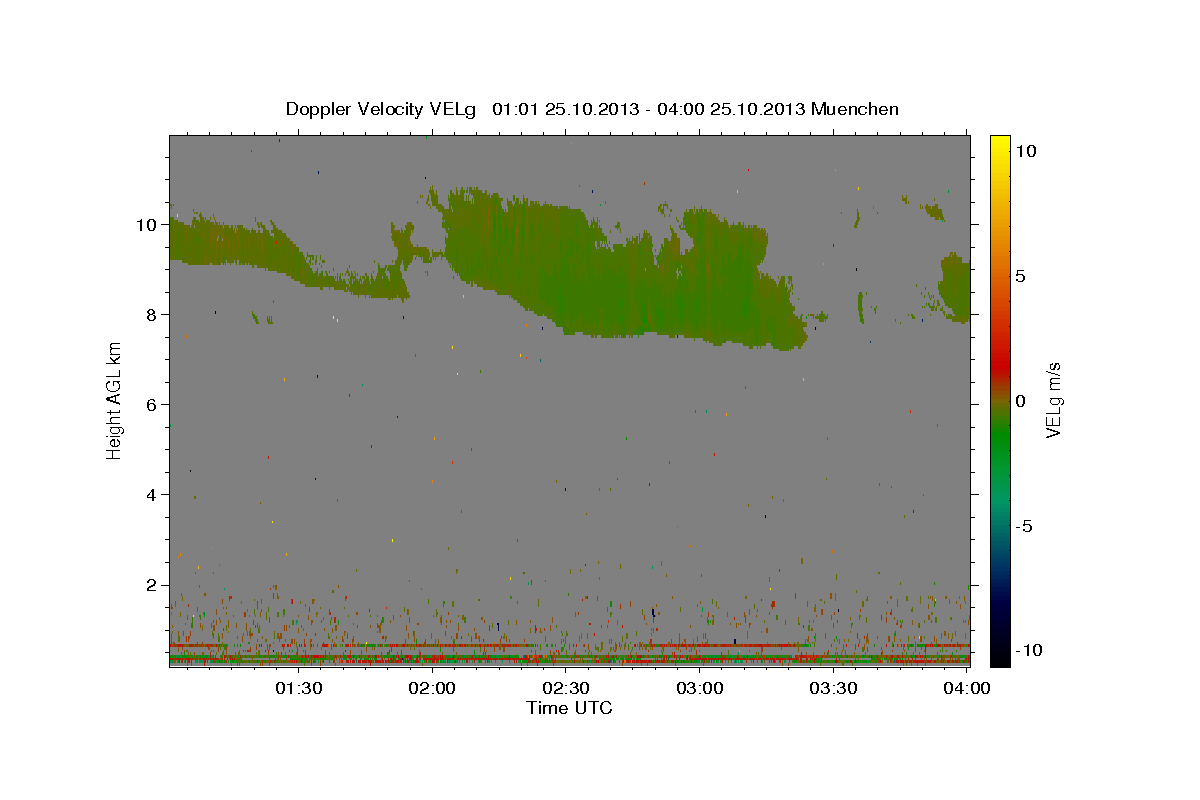Click the height tick label '2'

(153, 585)
